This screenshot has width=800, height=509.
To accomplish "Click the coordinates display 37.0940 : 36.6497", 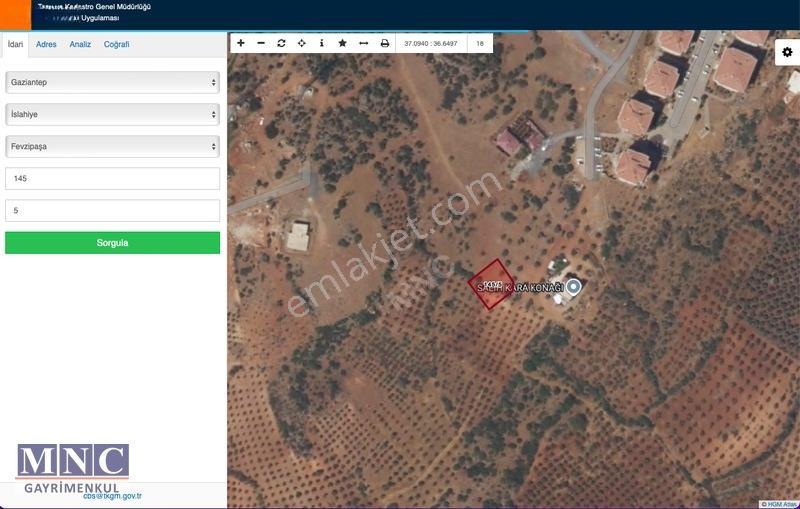I will coord(431,43).
